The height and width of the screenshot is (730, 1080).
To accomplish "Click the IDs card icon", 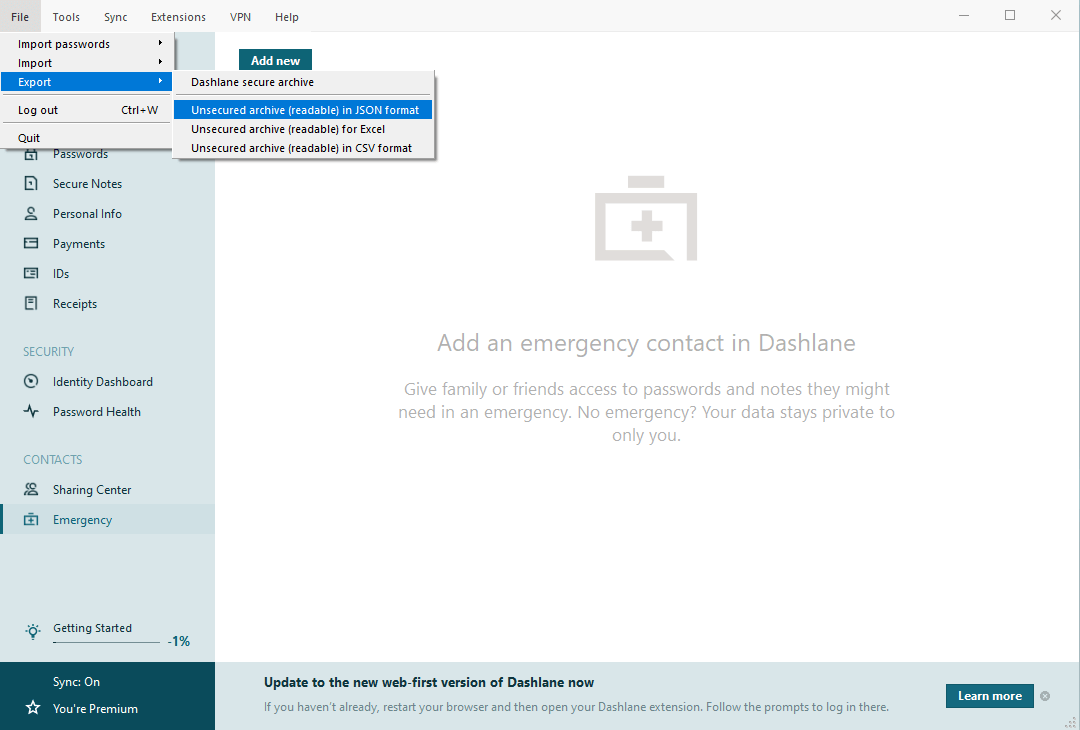I will tap(31, 273).
